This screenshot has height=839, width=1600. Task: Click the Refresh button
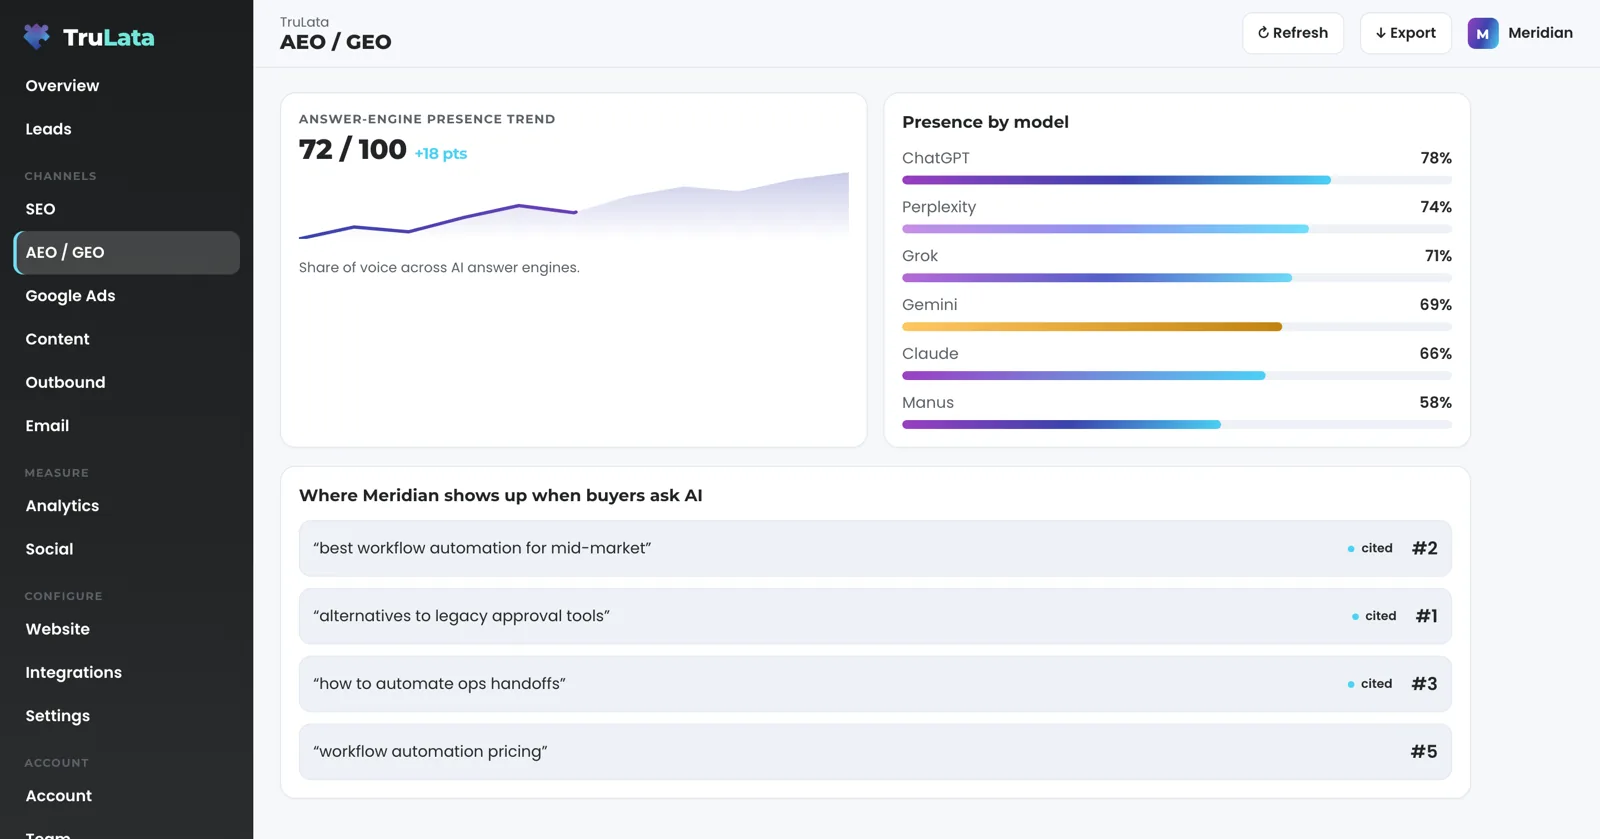tap(1292, 33)
